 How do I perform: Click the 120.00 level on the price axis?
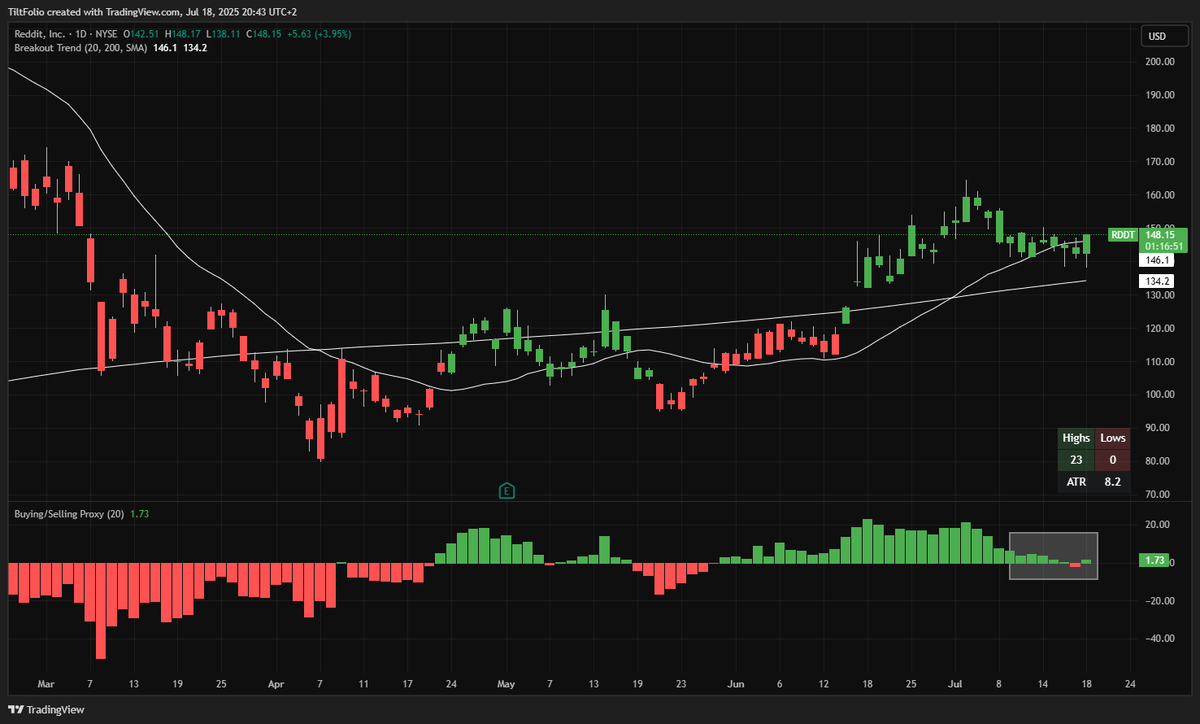1160,328
